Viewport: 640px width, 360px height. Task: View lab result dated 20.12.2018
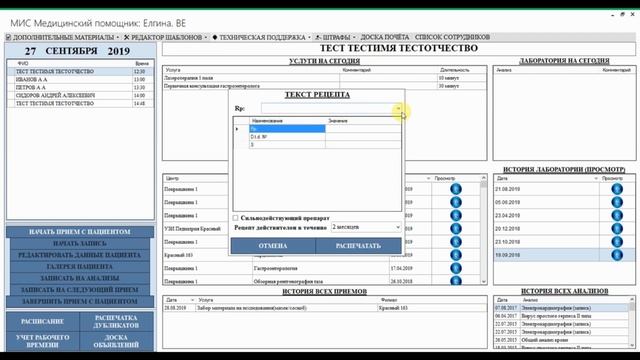(617, 229)
